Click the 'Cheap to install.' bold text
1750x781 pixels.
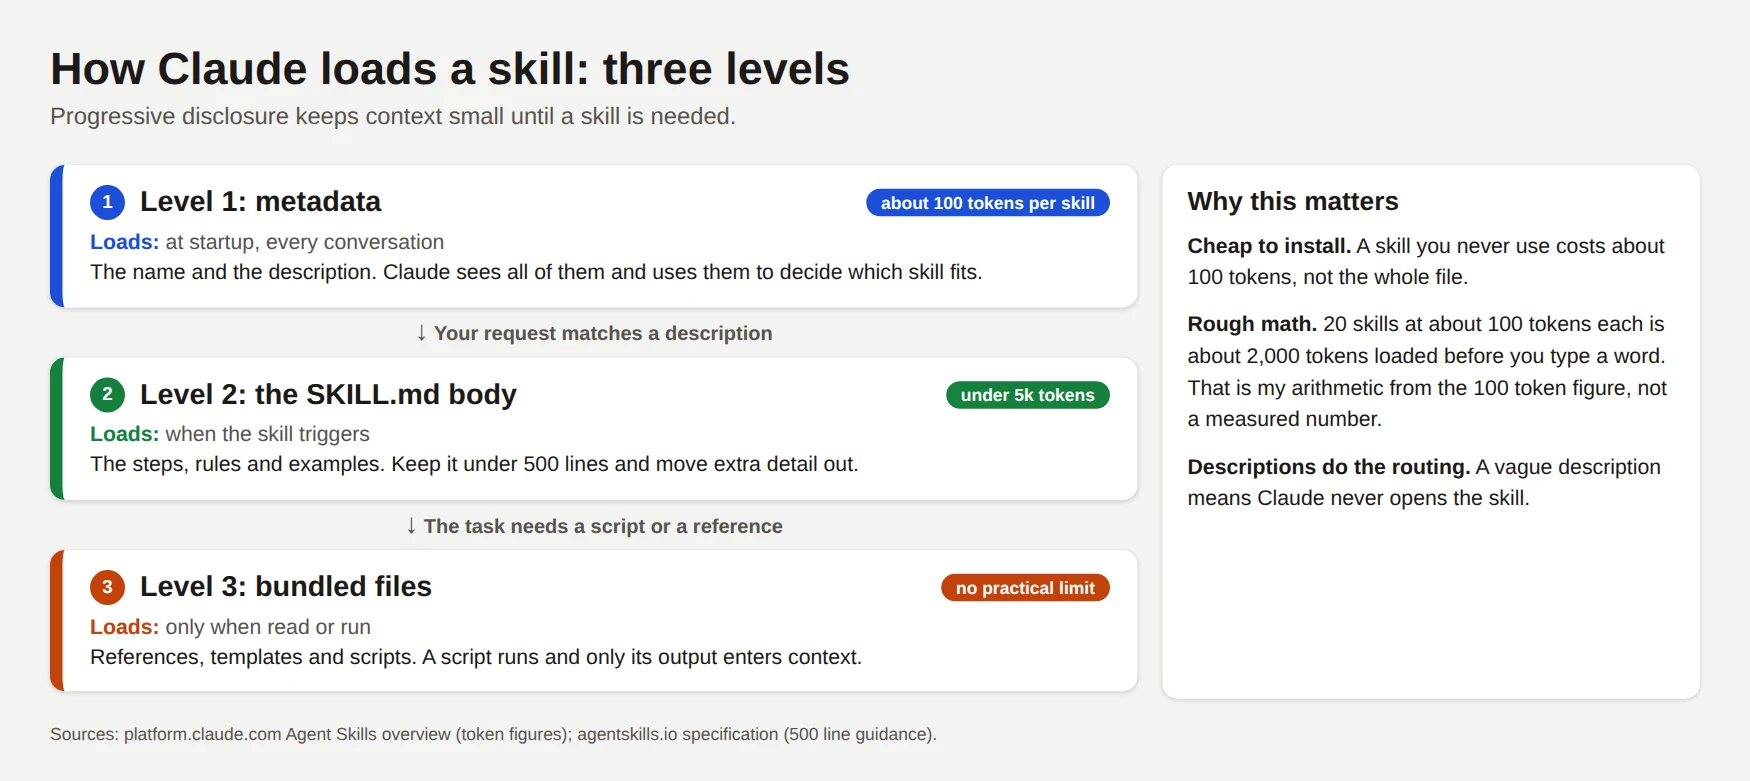tap(1269, 246)
